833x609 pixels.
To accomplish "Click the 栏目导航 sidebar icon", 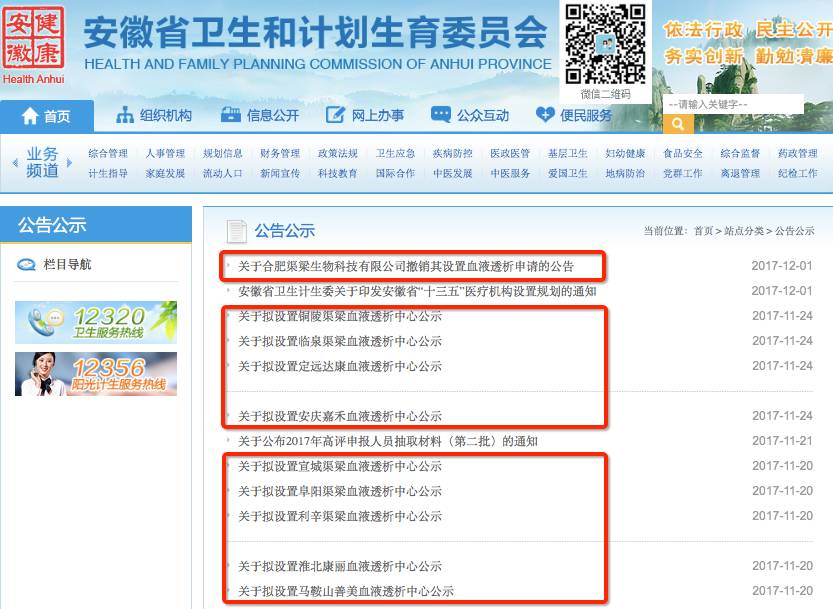I will coord(26,265).
